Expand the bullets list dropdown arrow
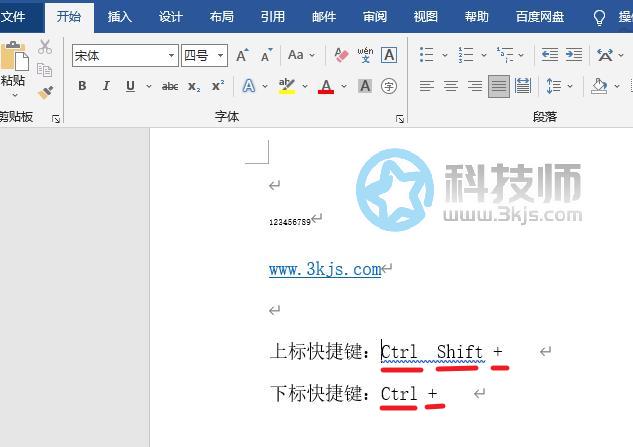Image resolution: width=633 pixels, height=447 pixels. [x=444, y=55]
